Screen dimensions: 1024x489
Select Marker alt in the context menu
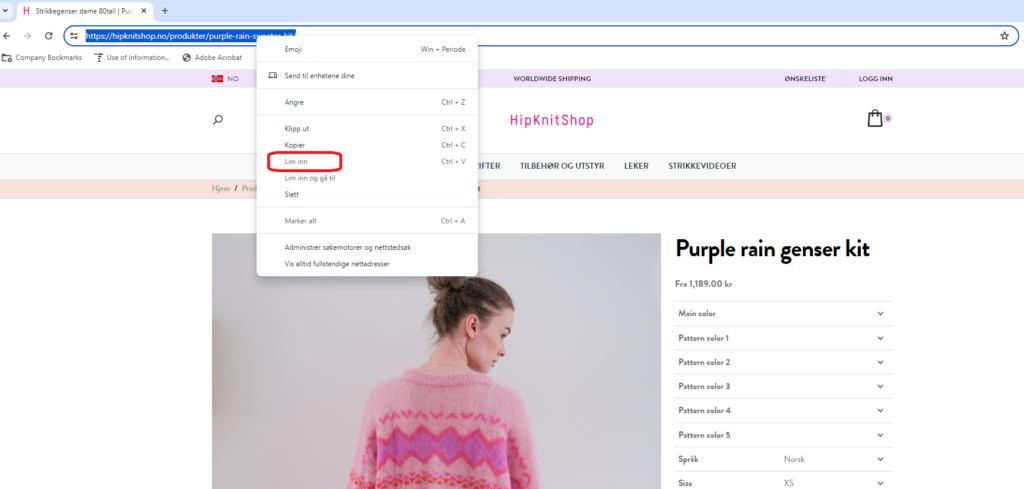coord(301,221)
